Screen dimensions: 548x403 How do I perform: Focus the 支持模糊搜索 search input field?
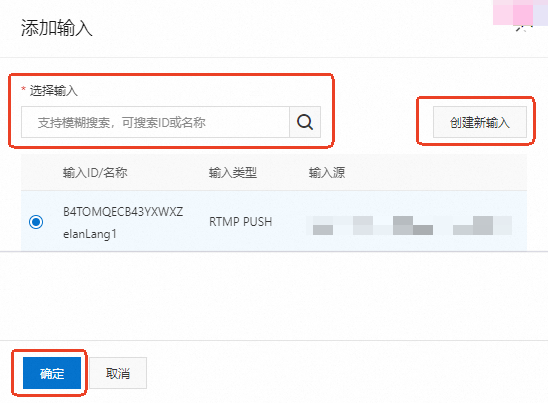pos(155,122)
